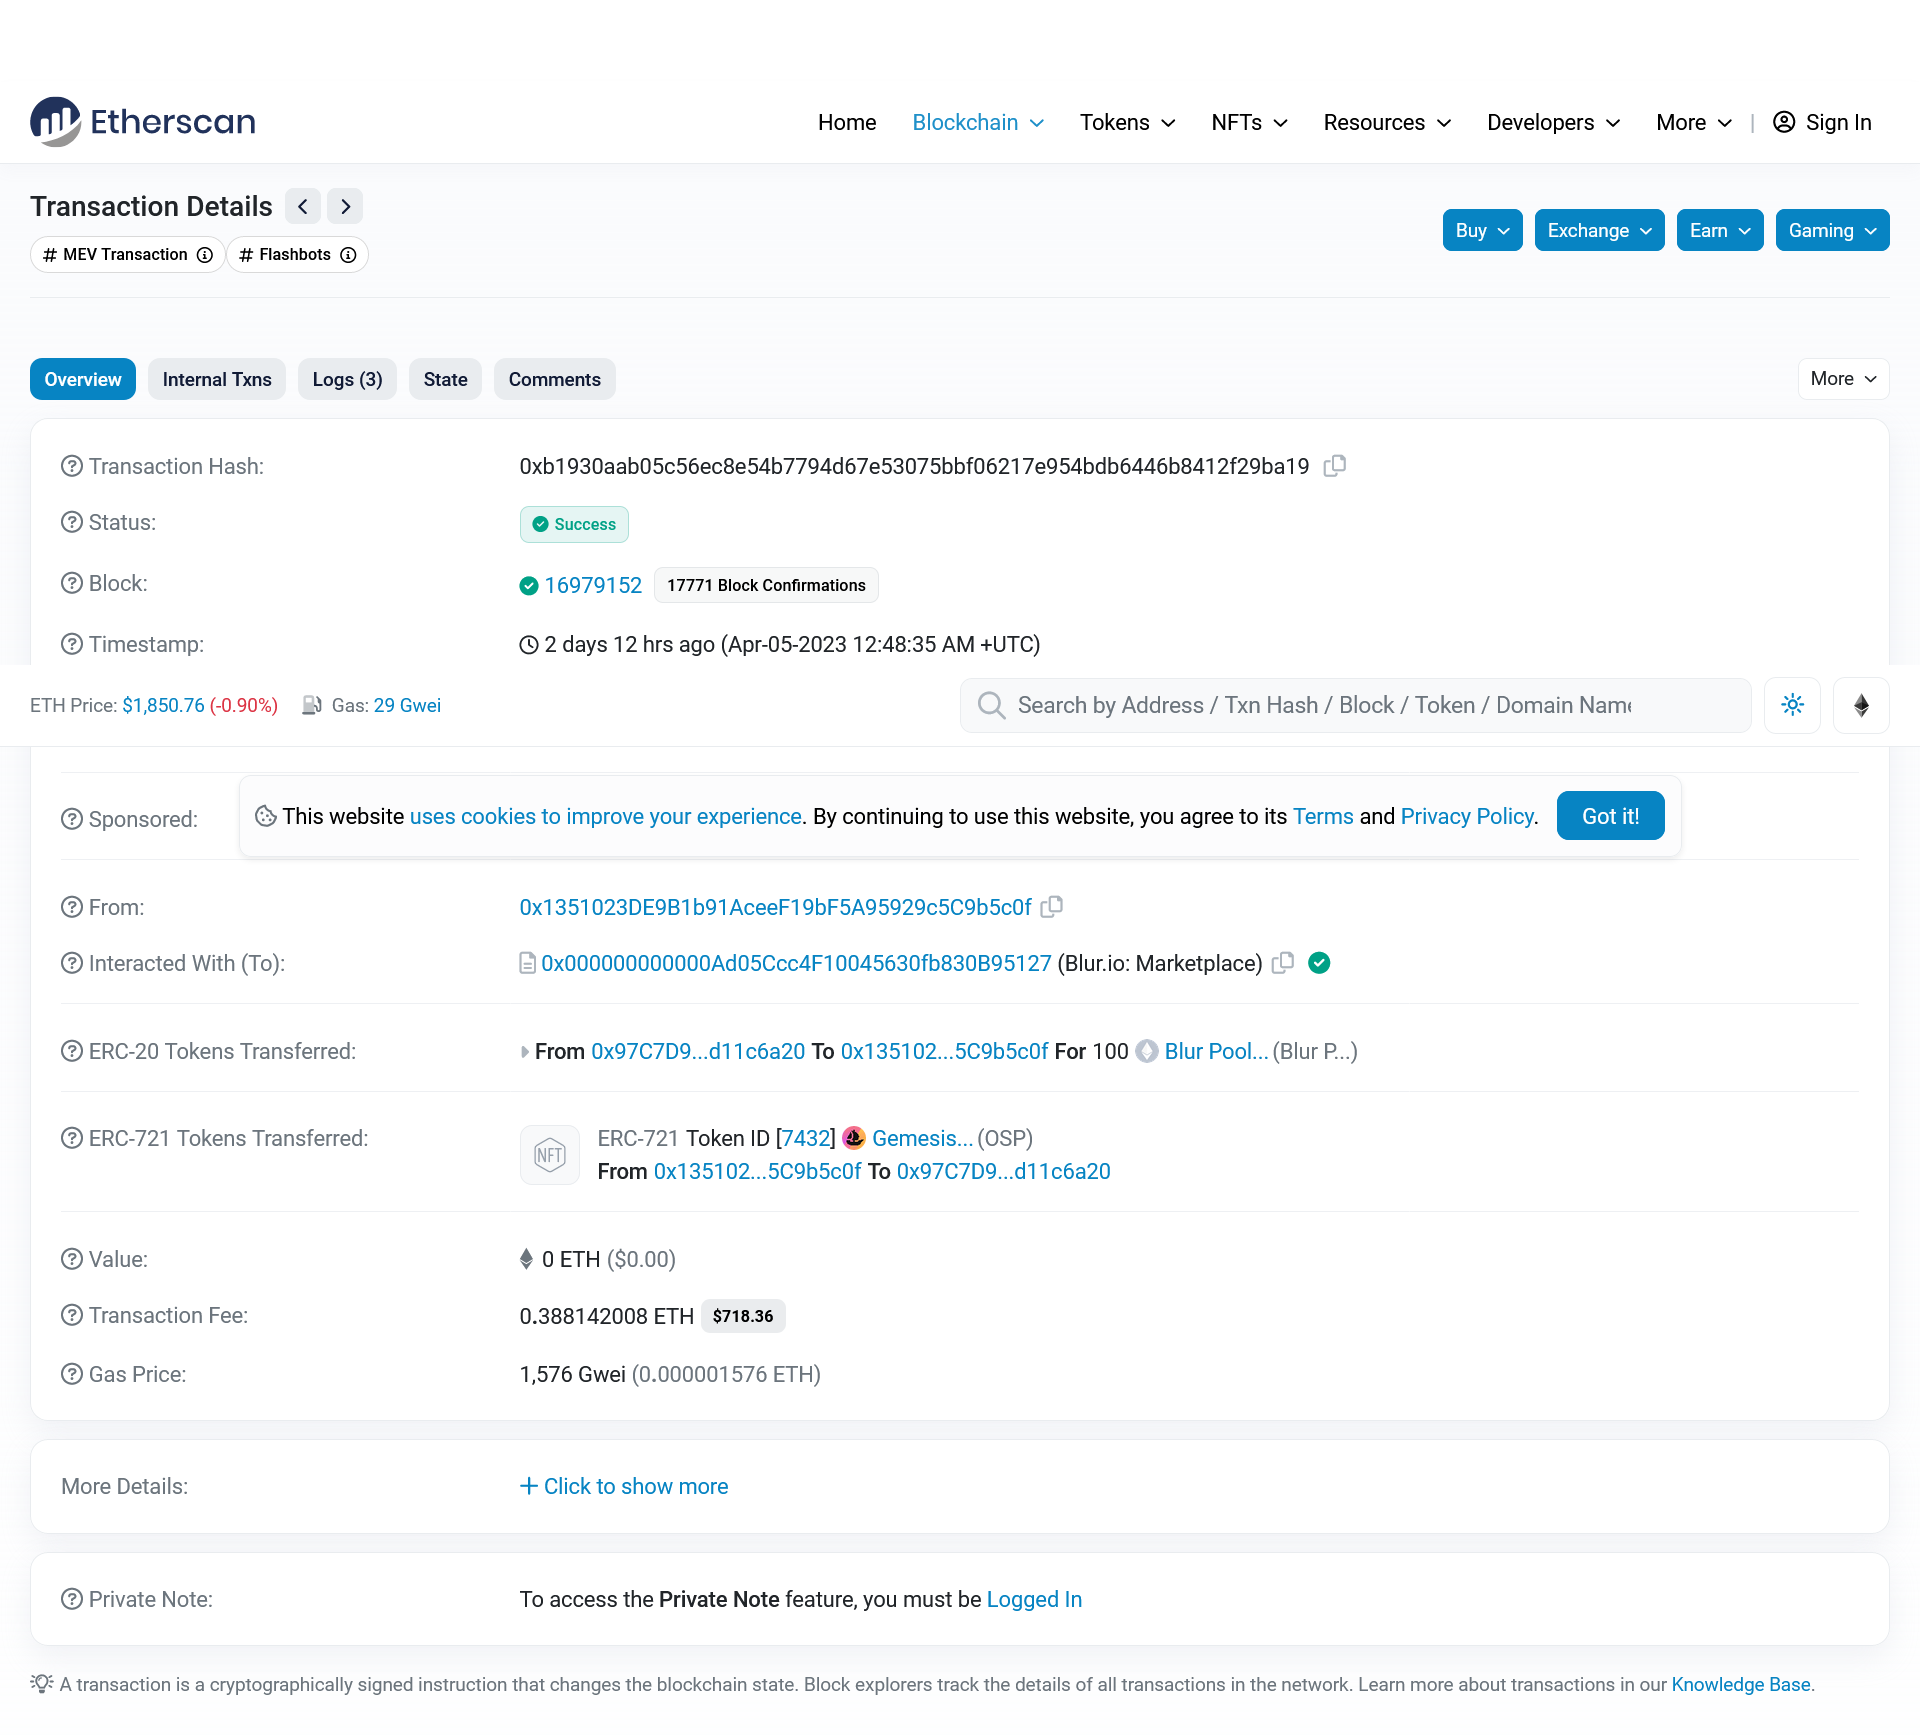Click the Logged In link

pyautogui.click(x=1034, y=1599)
